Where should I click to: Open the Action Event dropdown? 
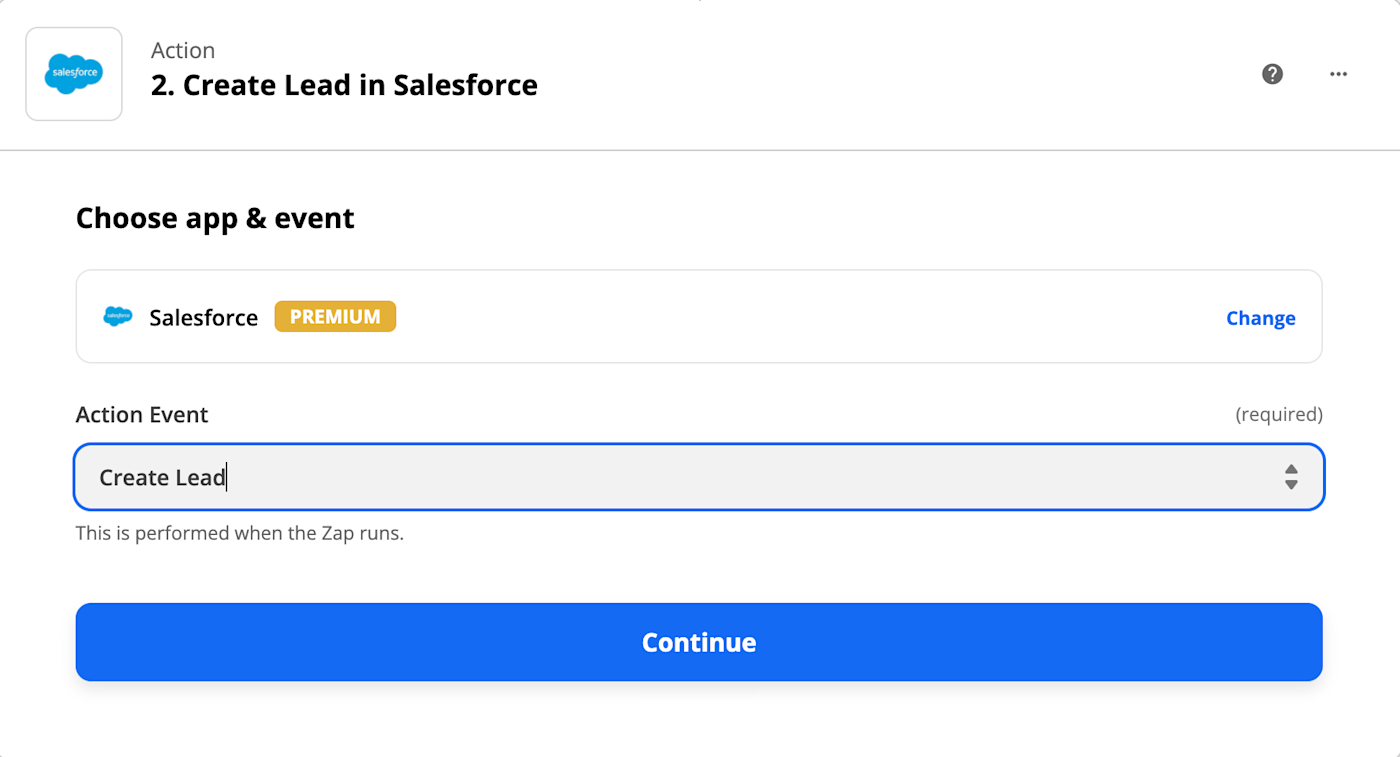698,477
